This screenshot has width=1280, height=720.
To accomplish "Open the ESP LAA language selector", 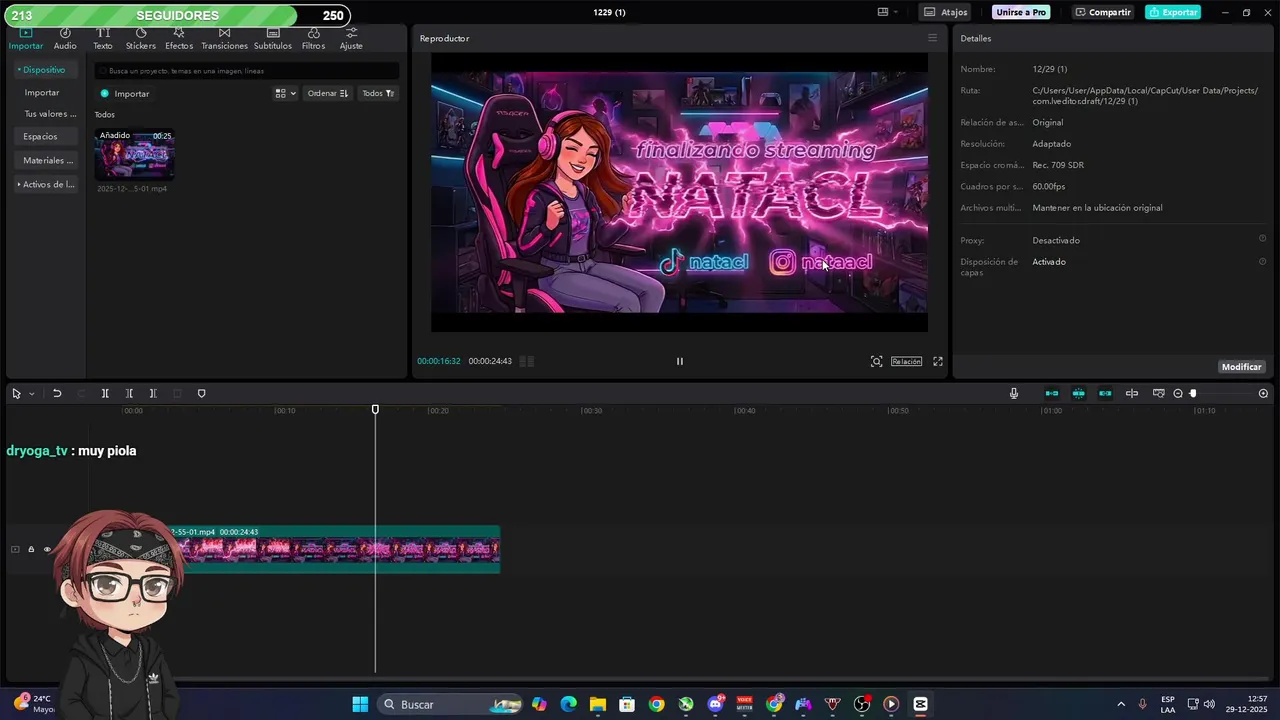I will 1168,704.
